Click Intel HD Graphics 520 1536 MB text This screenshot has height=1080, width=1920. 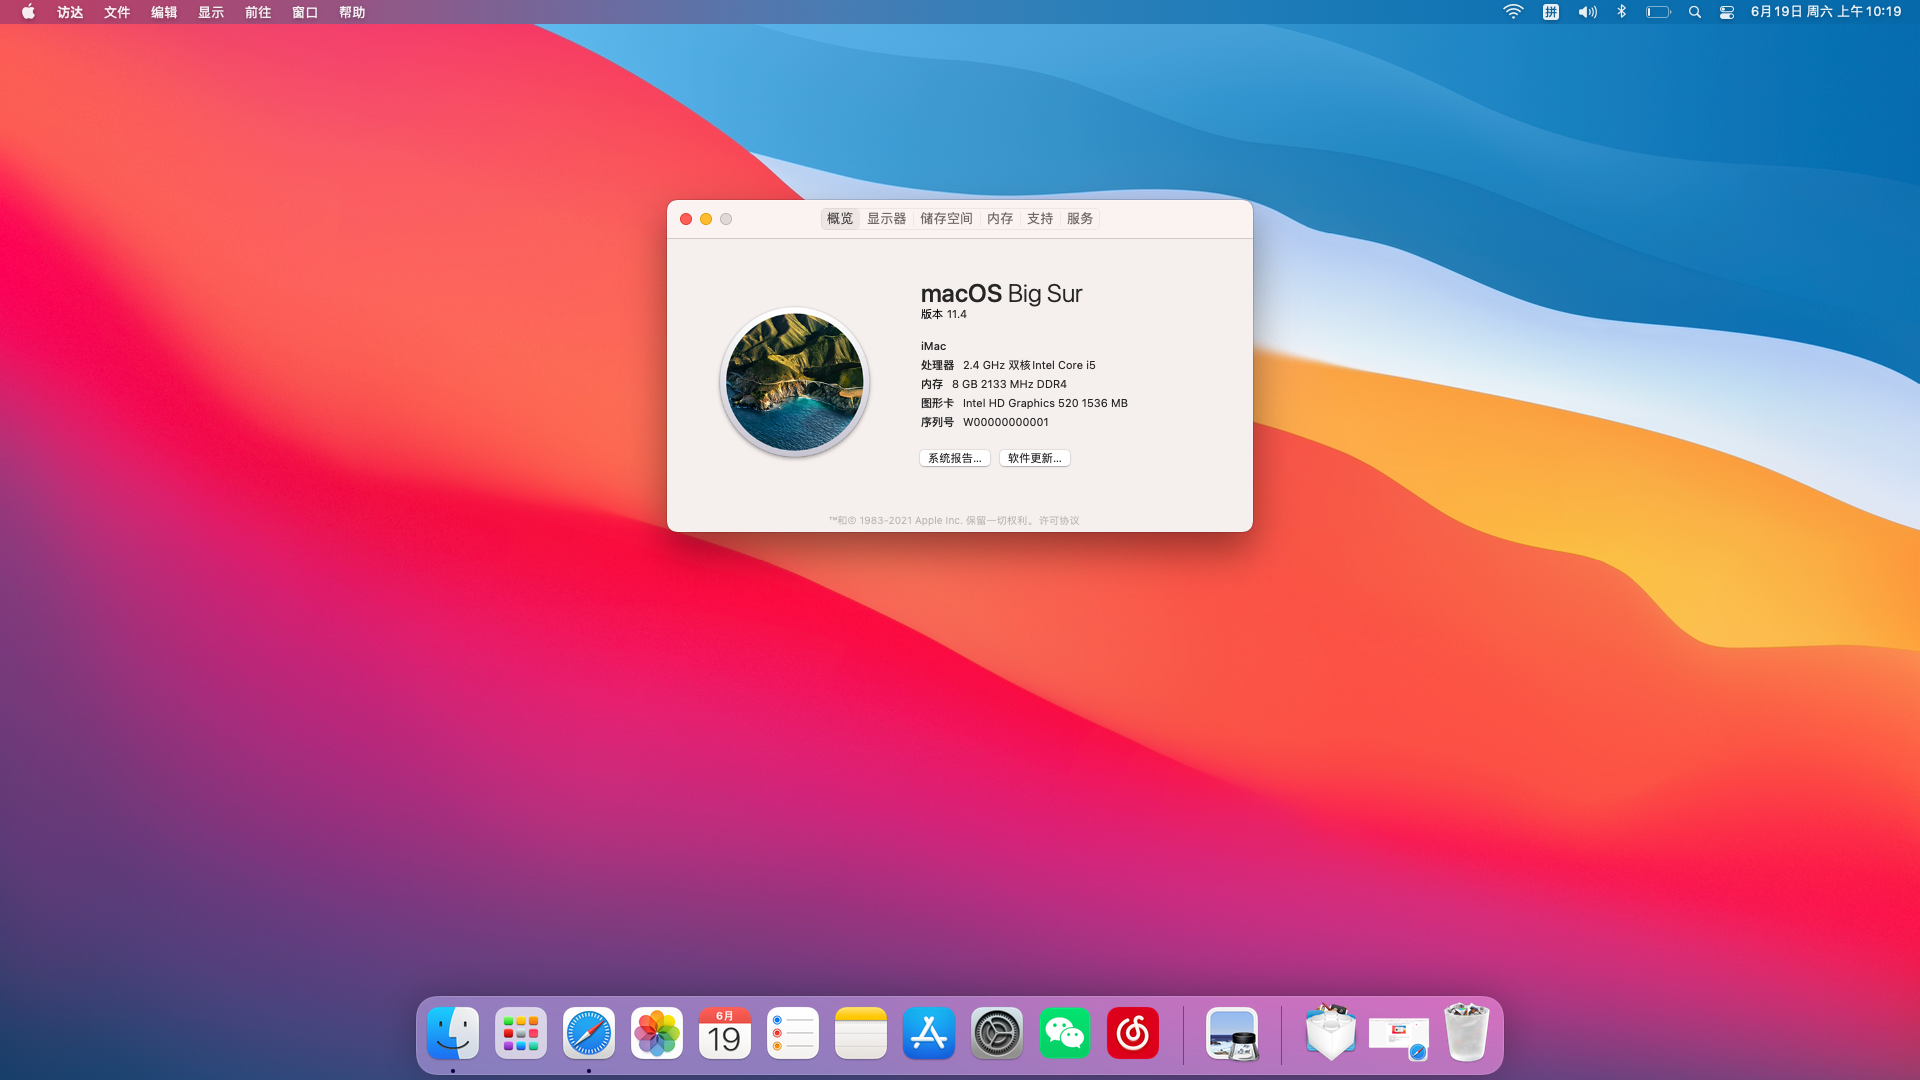pos(1045,403)
